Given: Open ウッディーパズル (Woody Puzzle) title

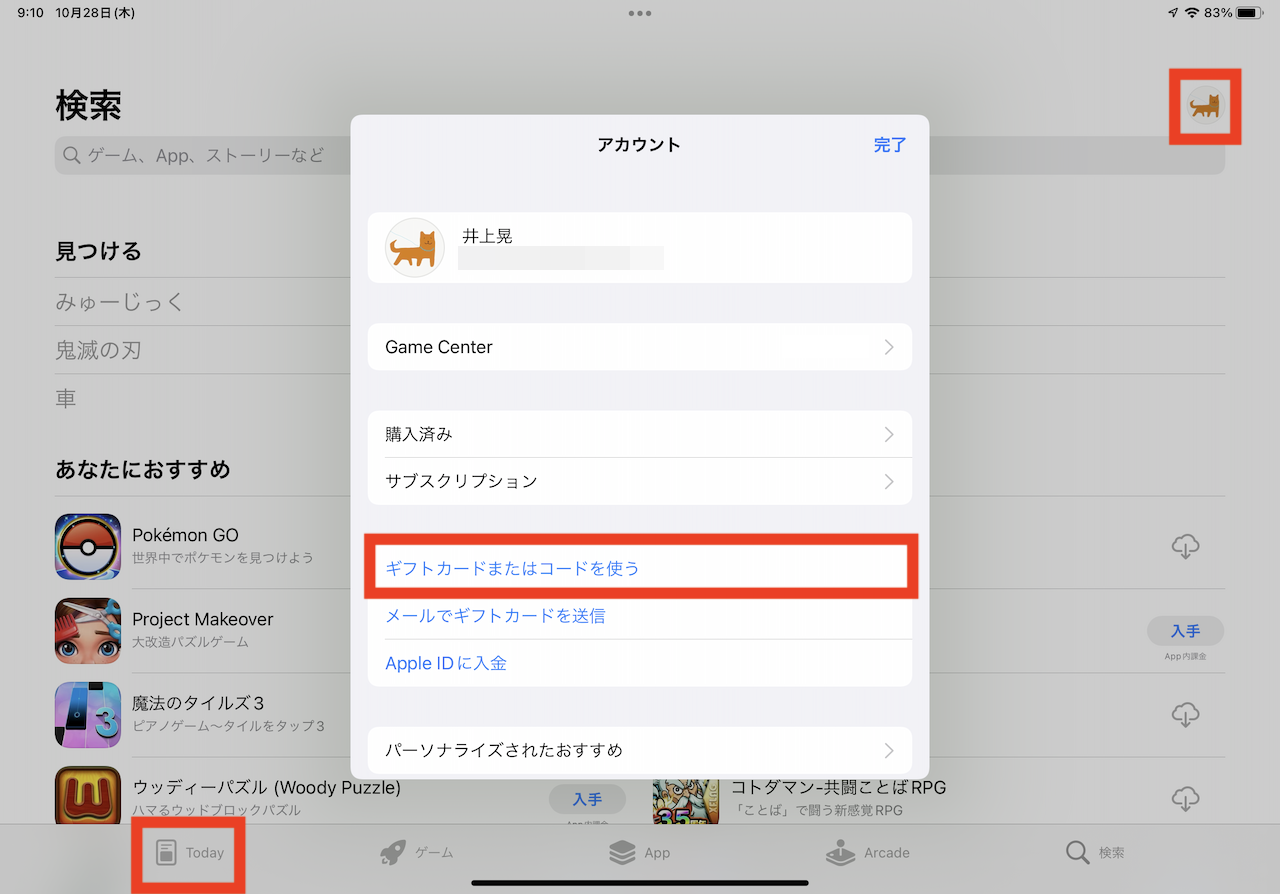Looking at the screenshot, I should click(266, 787).
